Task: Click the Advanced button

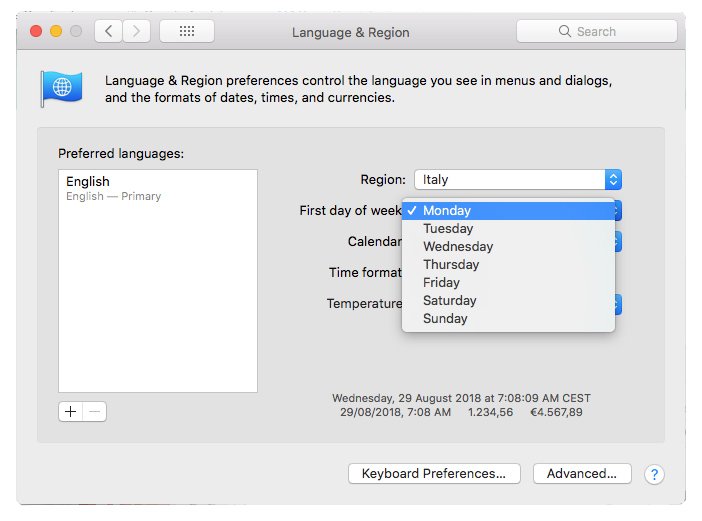Action: click(x=582, y=474)
